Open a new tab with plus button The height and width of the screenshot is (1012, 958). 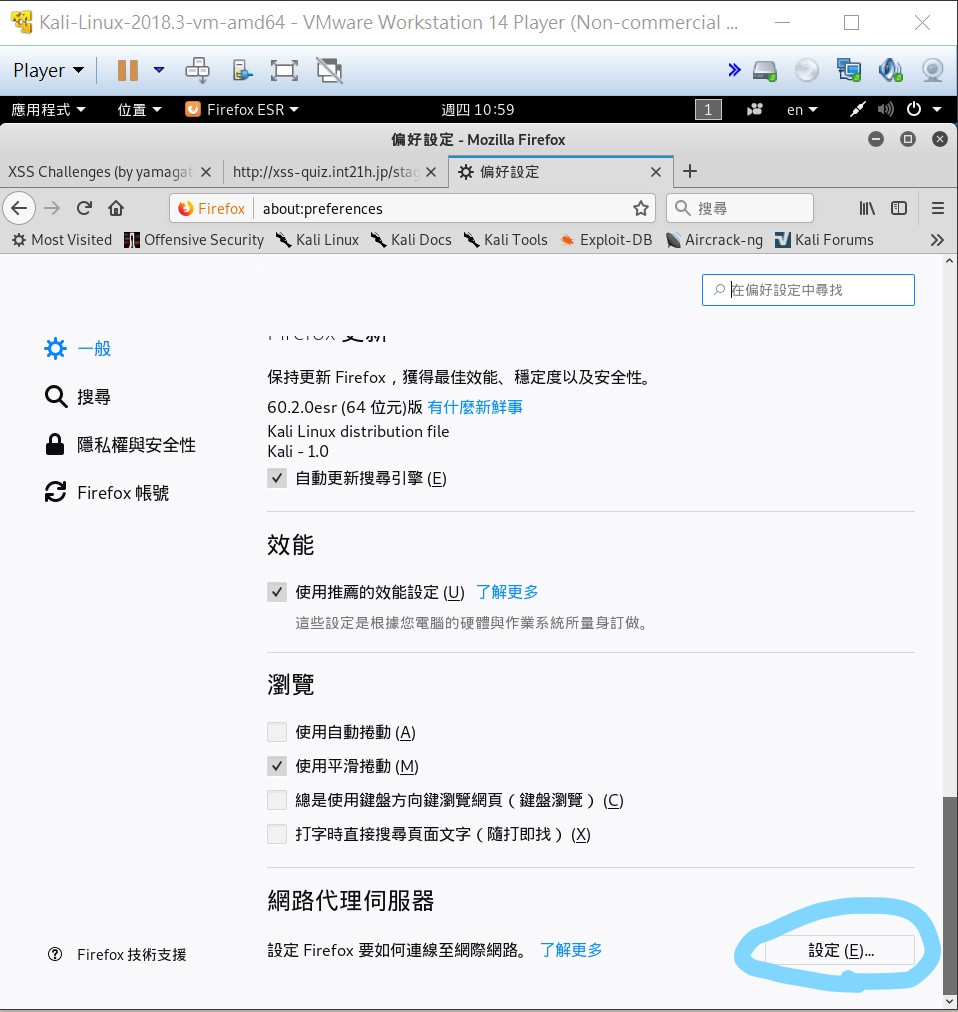pyautogui.click(x=689, y=171)
